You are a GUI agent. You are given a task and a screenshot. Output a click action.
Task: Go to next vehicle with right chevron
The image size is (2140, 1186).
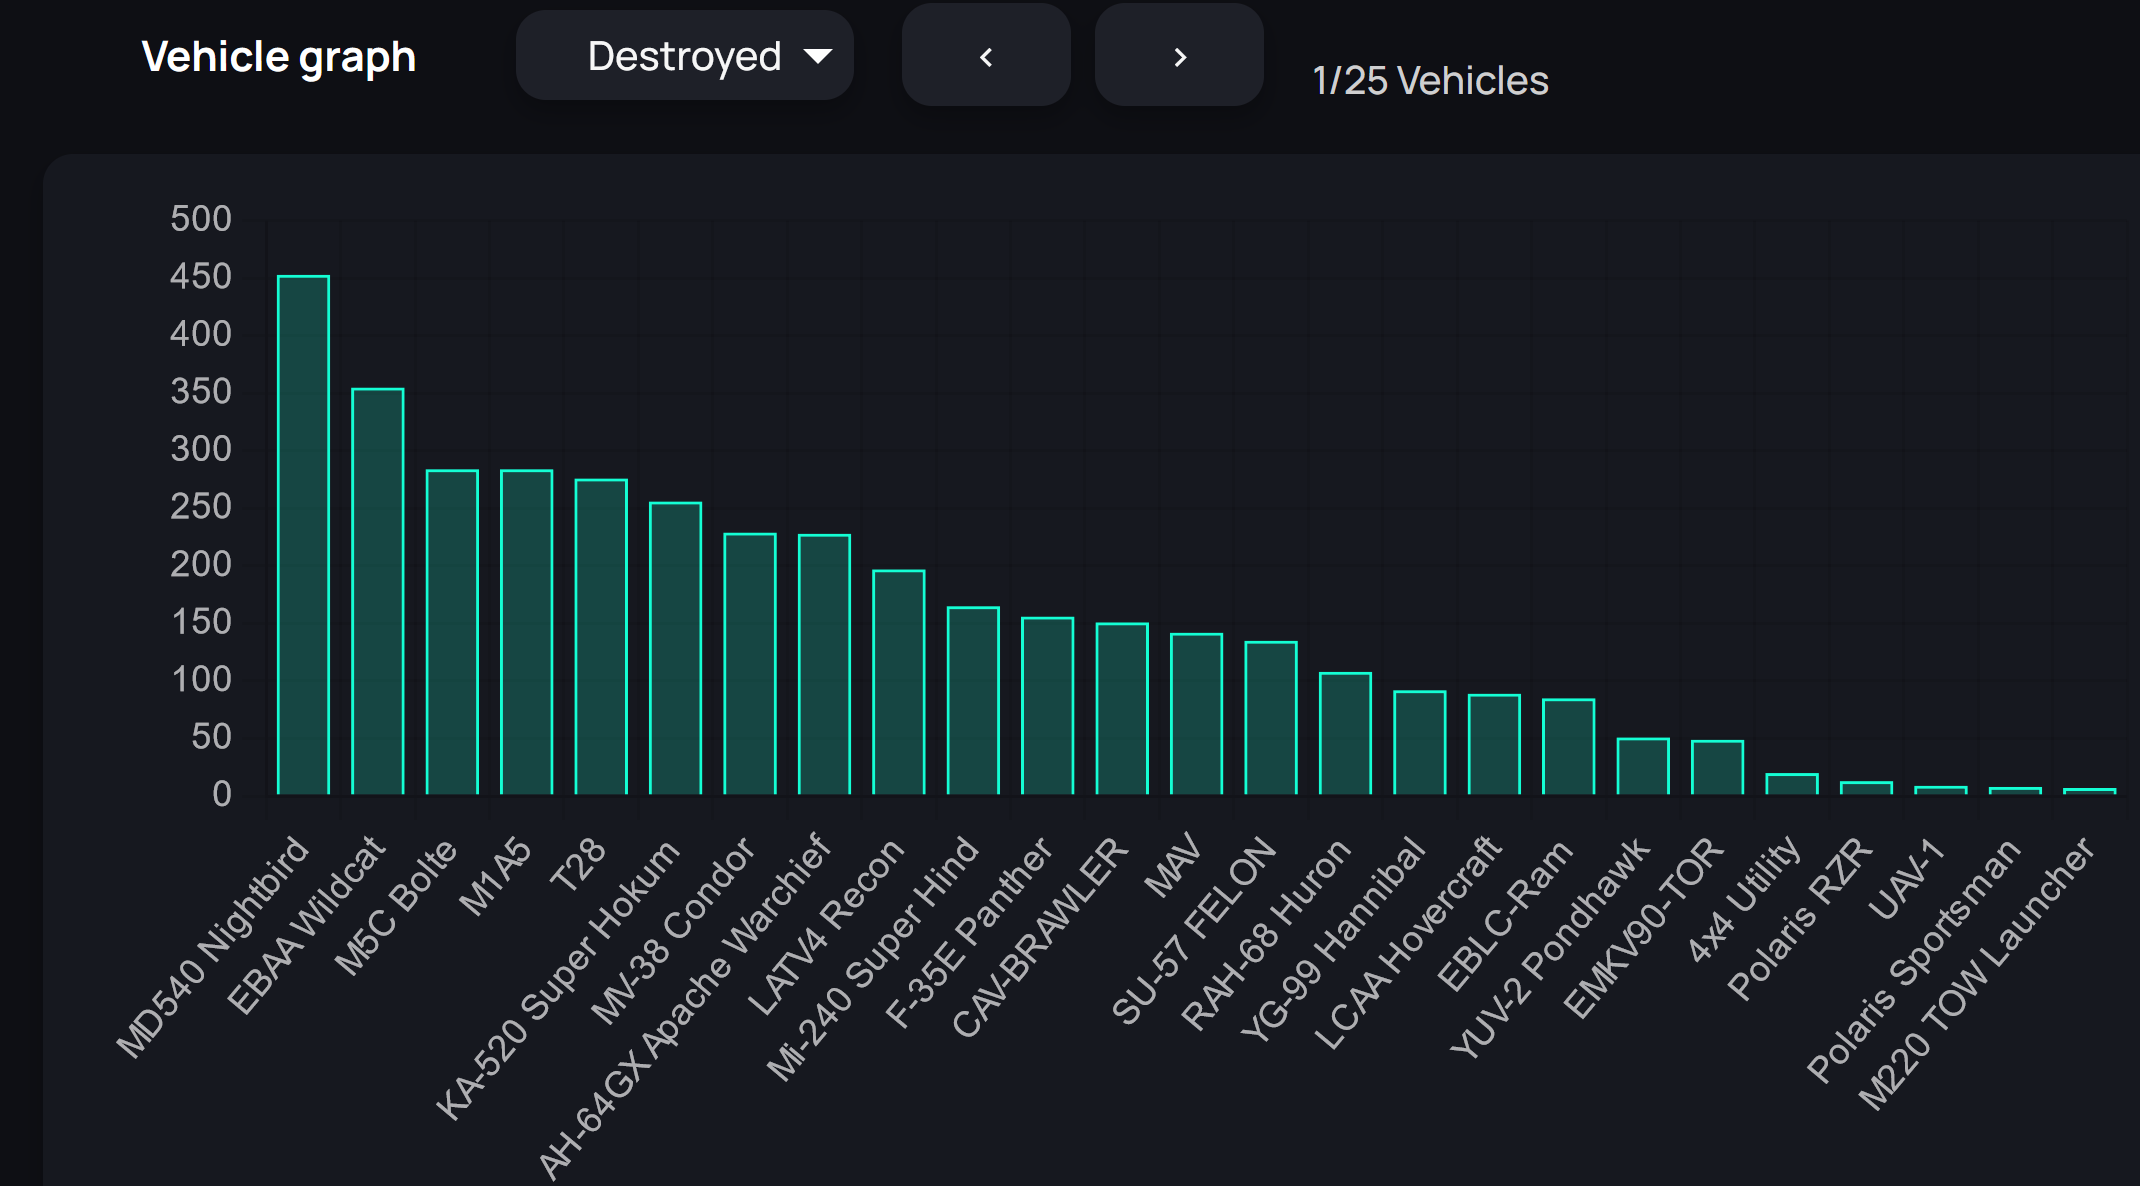pyautogui.click(x=1179, y=56)
